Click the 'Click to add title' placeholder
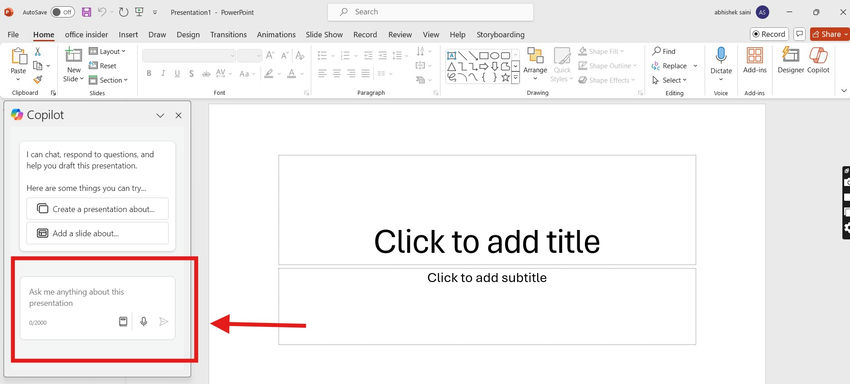The height and width of the screenshot is (384, 850). click(x=487, y=210)
